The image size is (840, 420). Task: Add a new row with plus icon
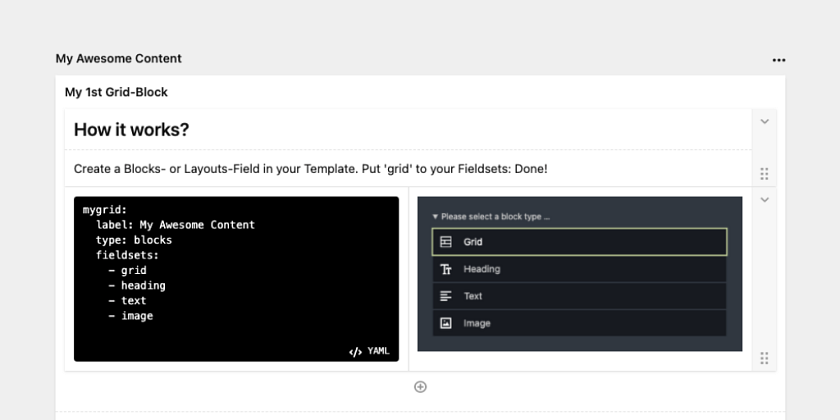421,387
